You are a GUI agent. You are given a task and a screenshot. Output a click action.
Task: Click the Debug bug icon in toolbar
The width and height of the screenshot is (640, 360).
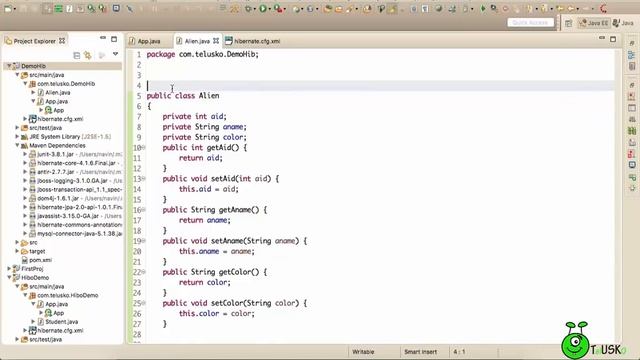248,8
